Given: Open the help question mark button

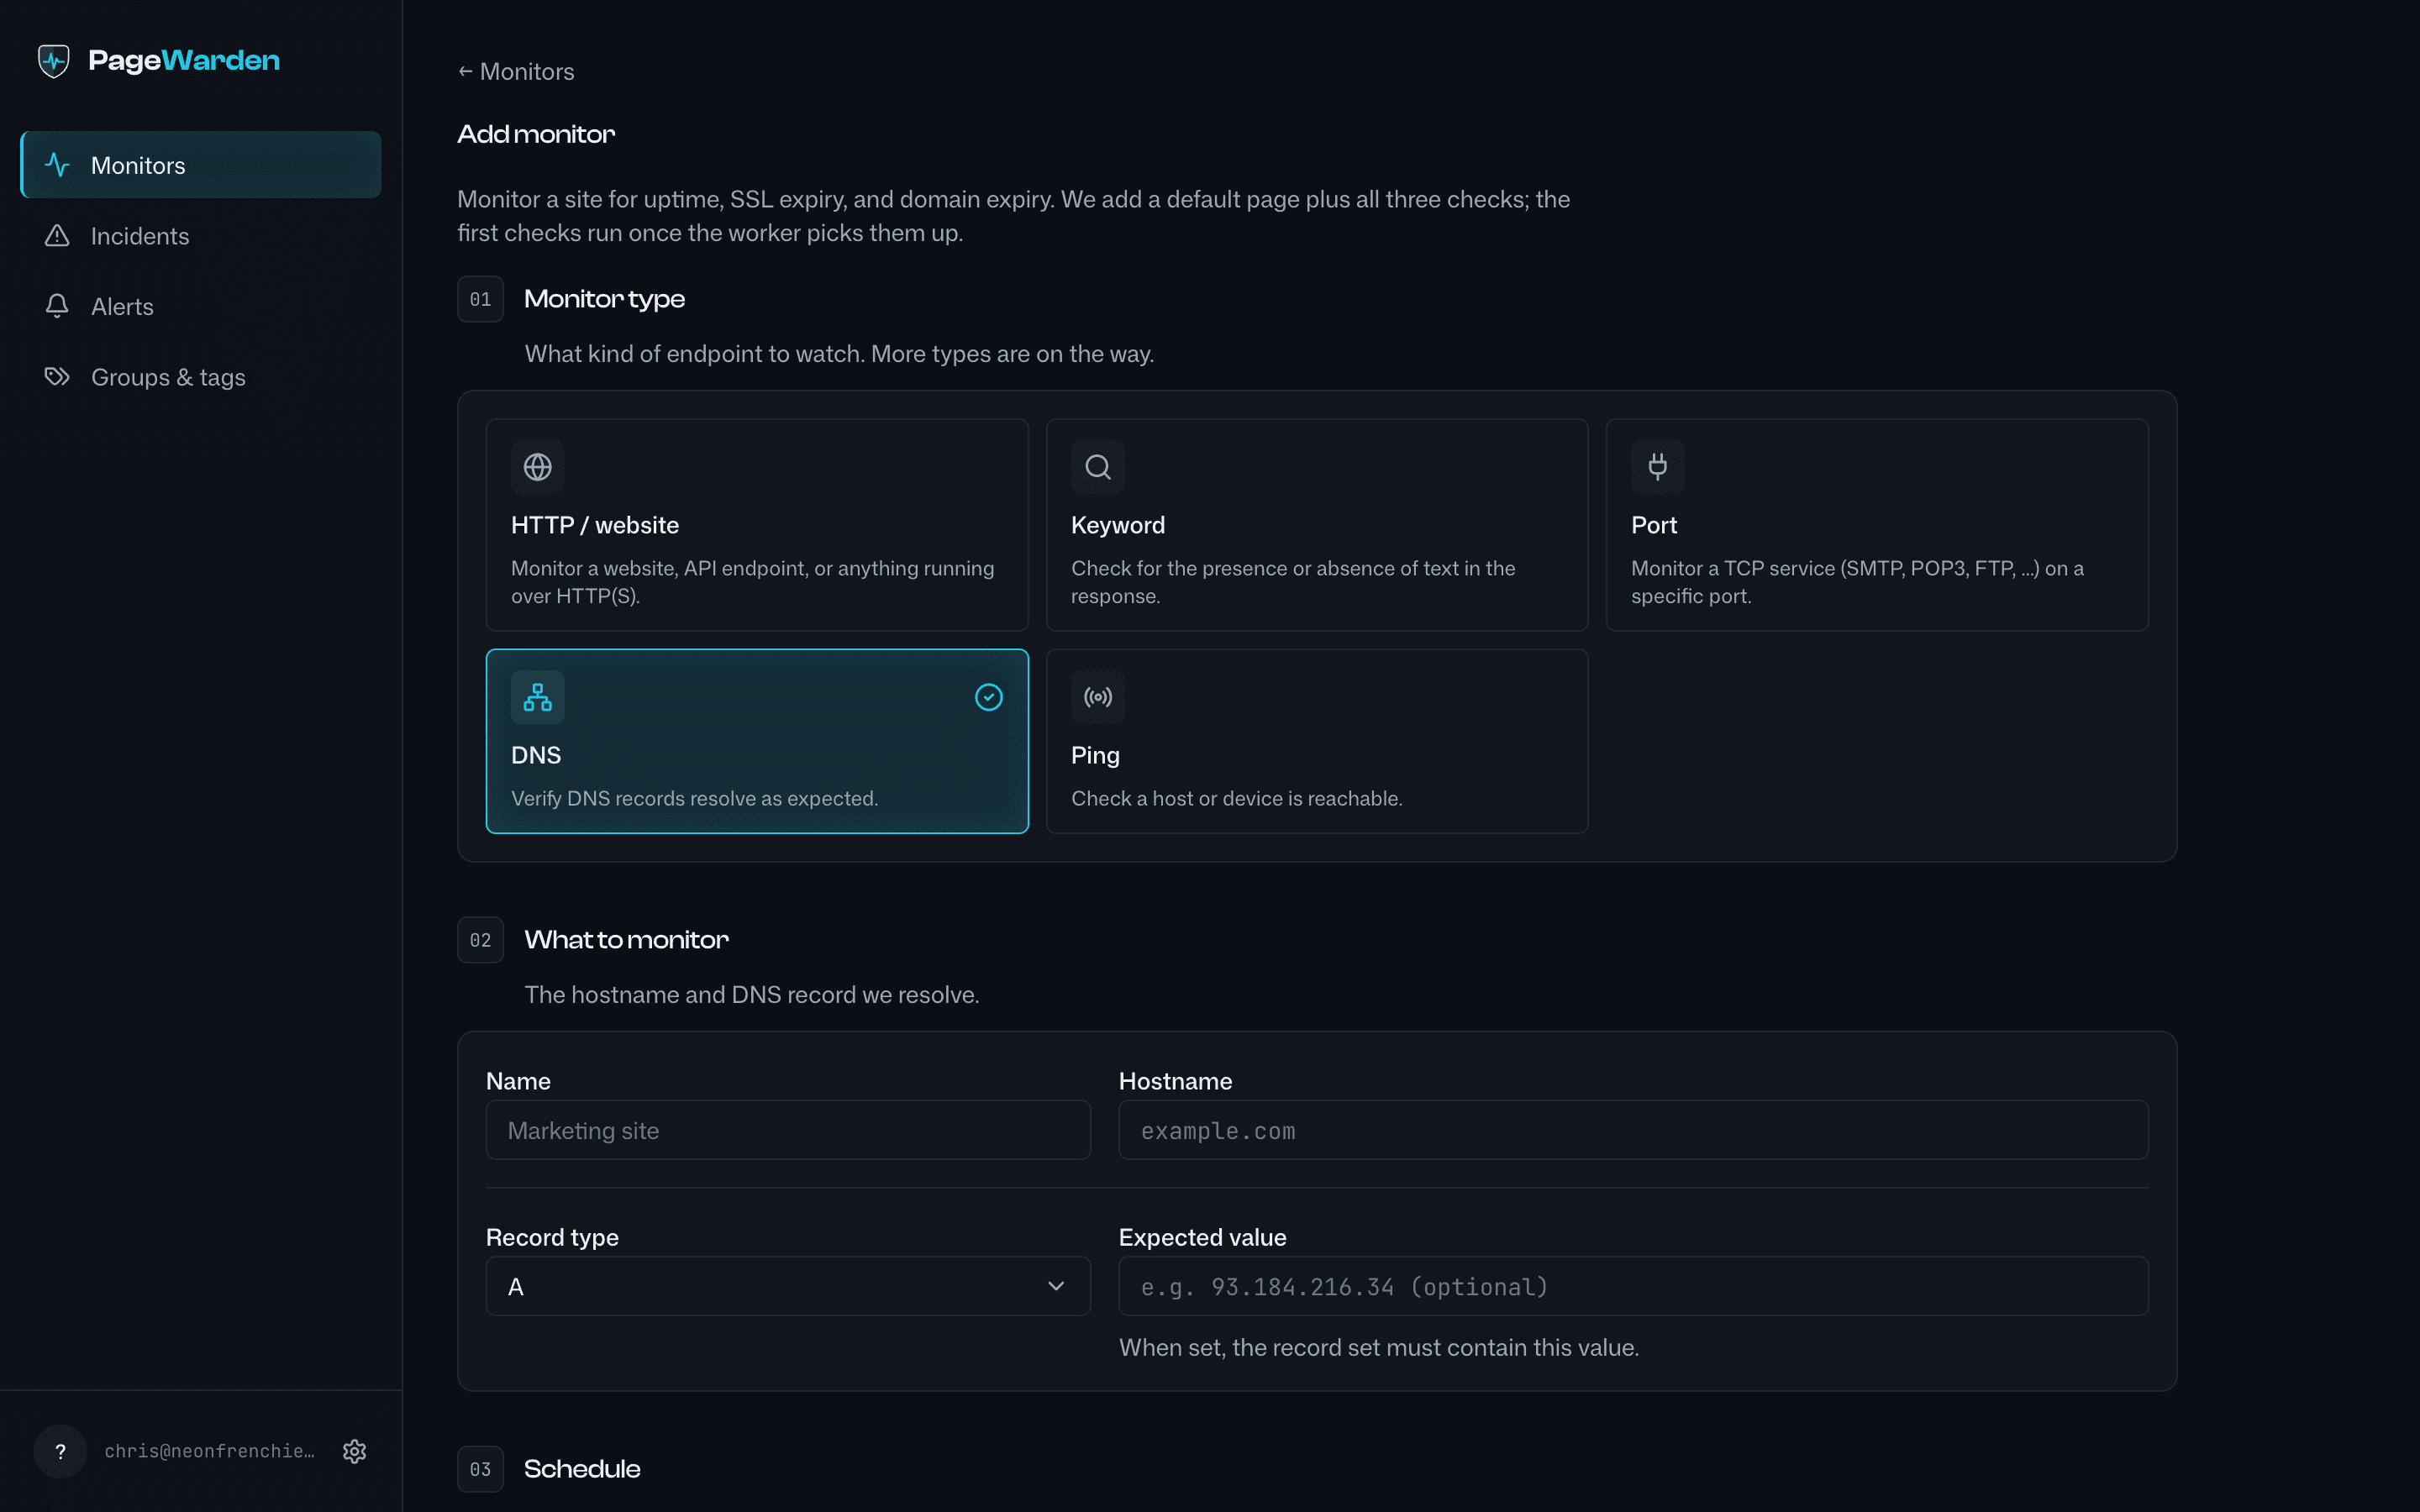Looking at the screenshot, I should pos(60,1451).
